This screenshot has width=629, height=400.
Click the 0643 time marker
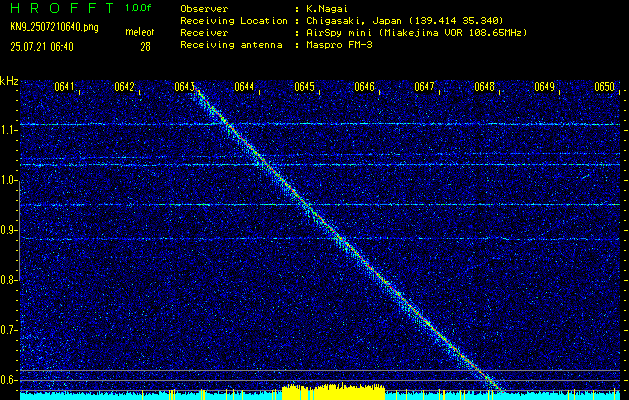tap(185, 87)
